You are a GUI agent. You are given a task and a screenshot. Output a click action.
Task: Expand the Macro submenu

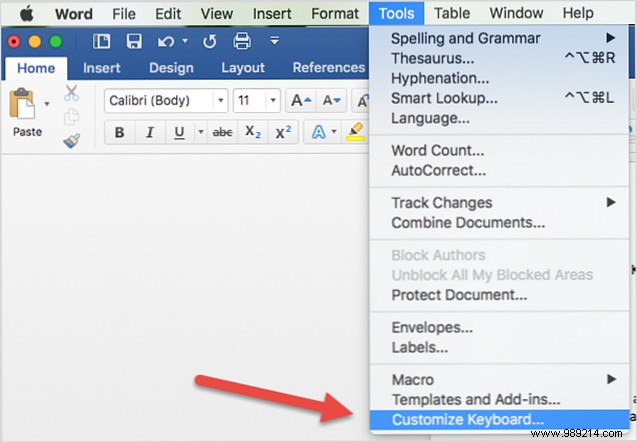coord(500,379)
